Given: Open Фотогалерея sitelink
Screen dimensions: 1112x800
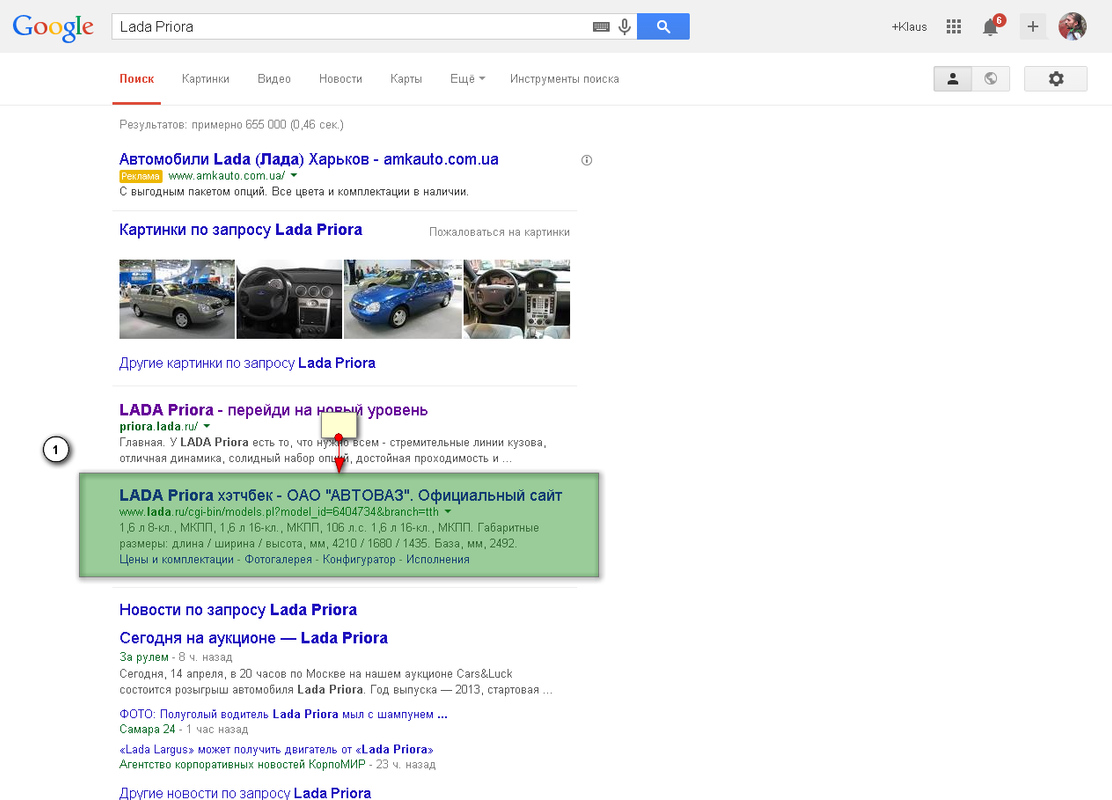Looking at the screenshot, I should (278, 560).
